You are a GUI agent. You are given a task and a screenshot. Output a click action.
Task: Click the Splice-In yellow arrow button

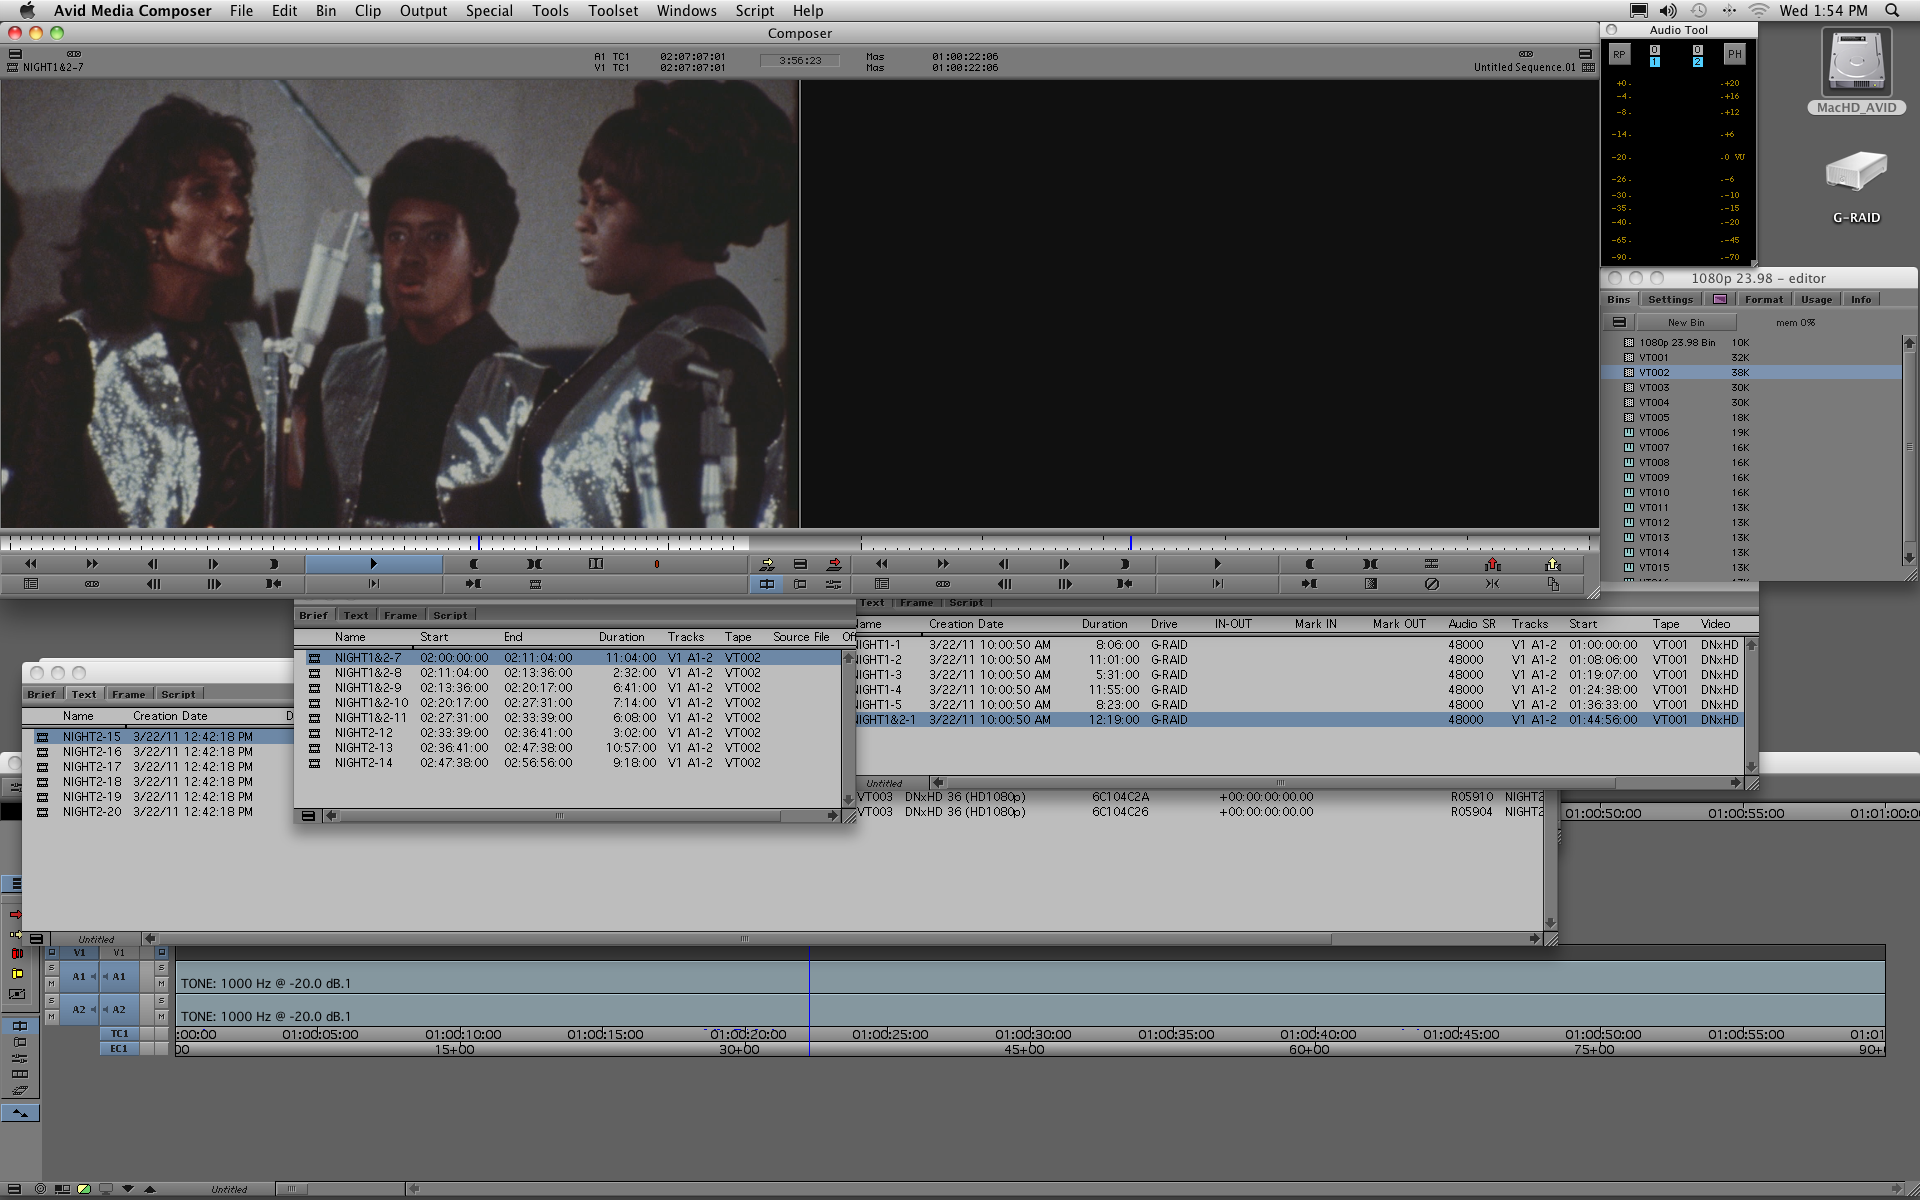point(767,564)
